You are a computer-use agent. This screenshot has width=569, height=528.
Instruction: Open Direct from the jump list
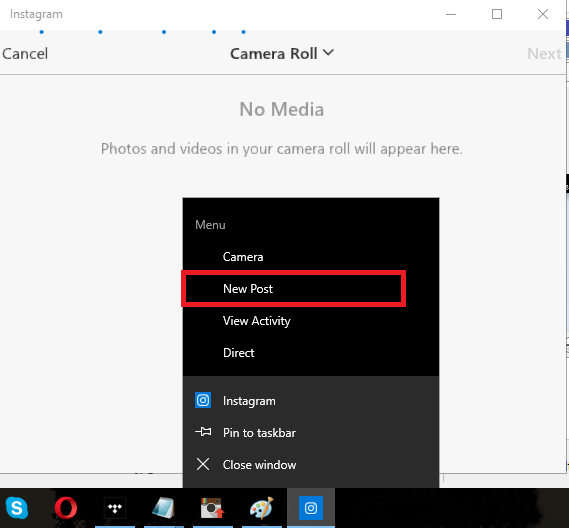pos(311,353)
